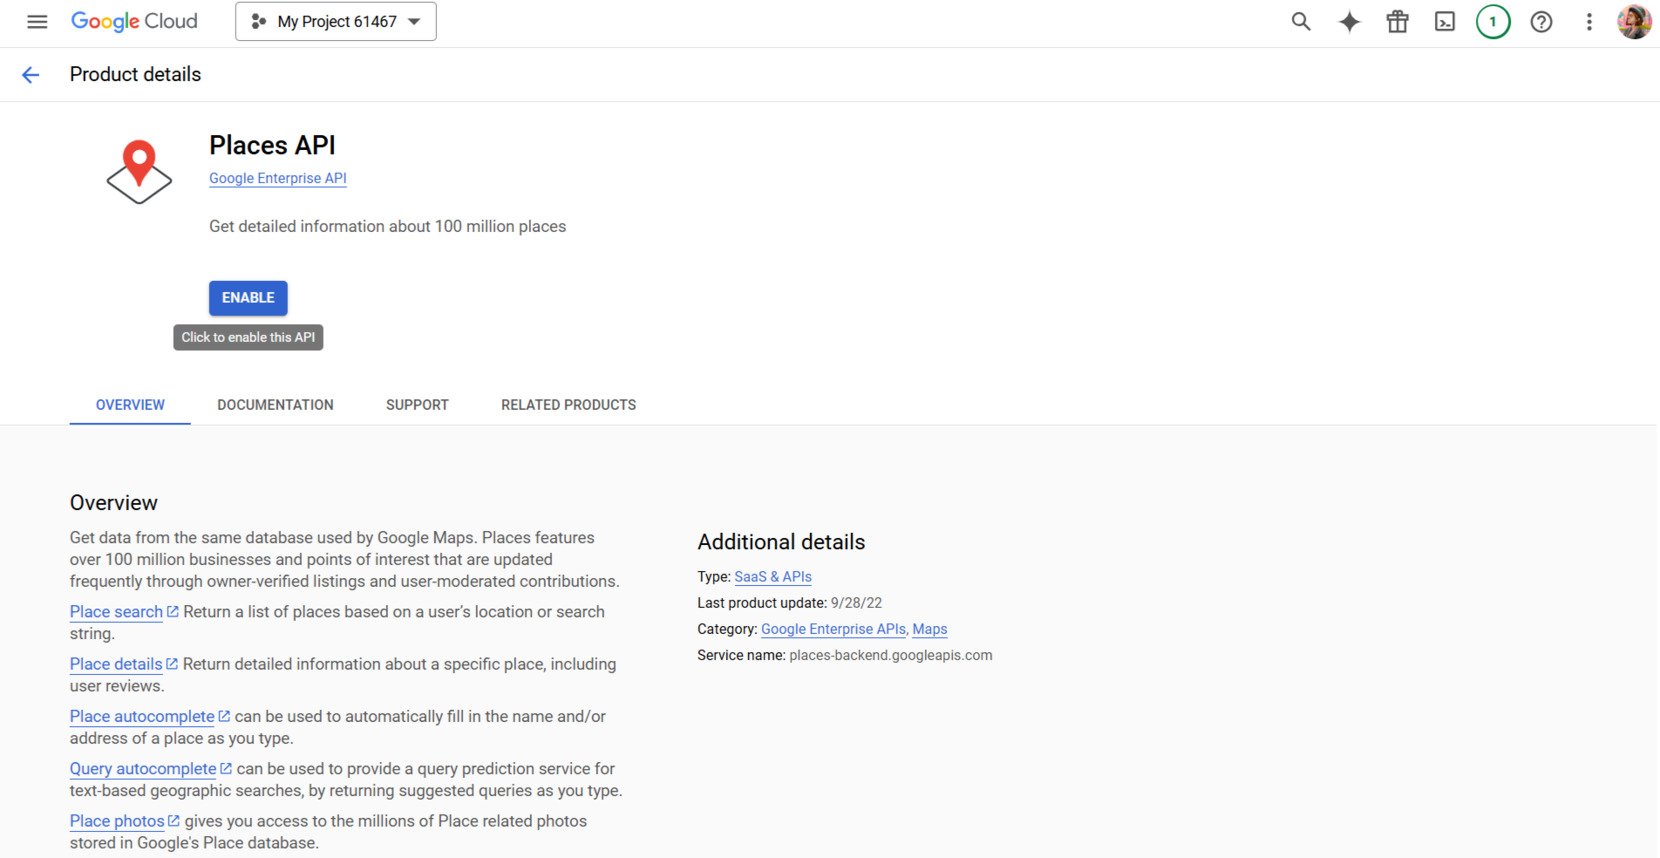This screenshot has height=858, width=1660.
Task: Switch to the Support tab
Action: point(417,405)
